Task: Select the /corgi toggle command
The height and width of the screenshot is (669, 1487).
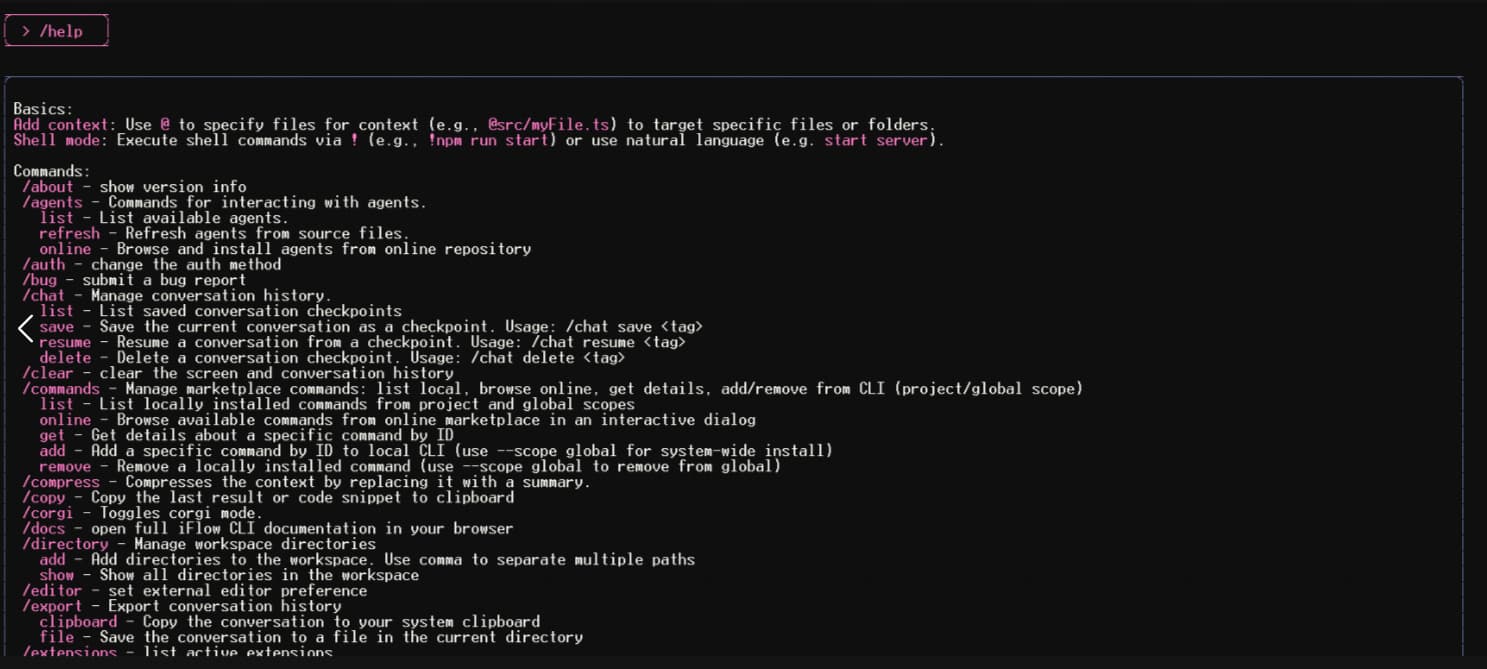Action: point(48,513)
